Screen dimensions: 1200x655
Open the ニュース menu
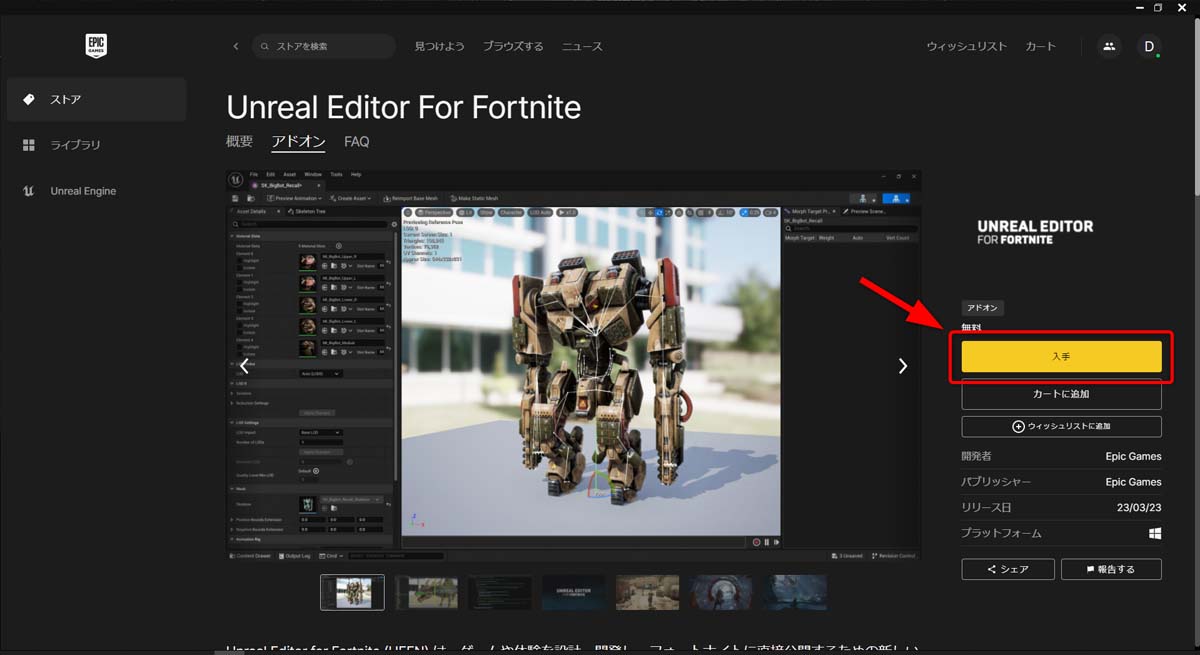coord(582,46)
